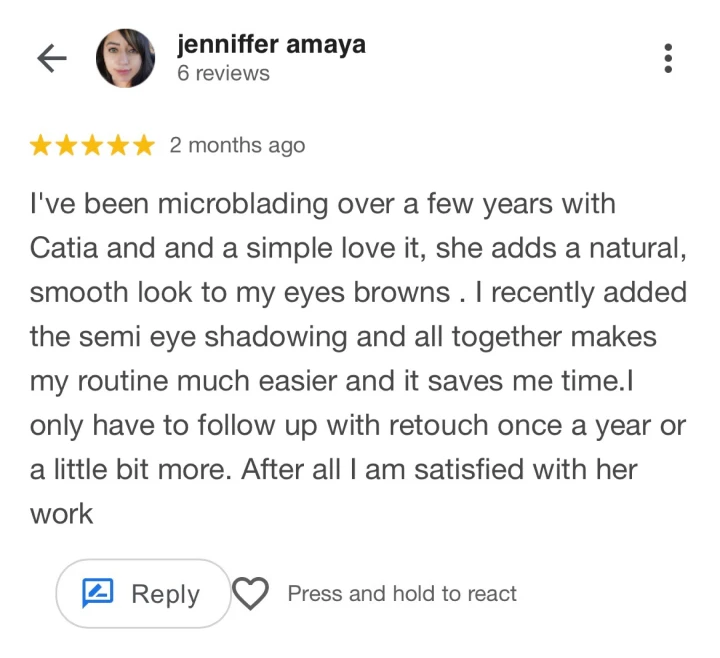The height and width of the screenshot is (658, 720).
Task: Click the second gold rating star
Action: (x=67, y=146)
